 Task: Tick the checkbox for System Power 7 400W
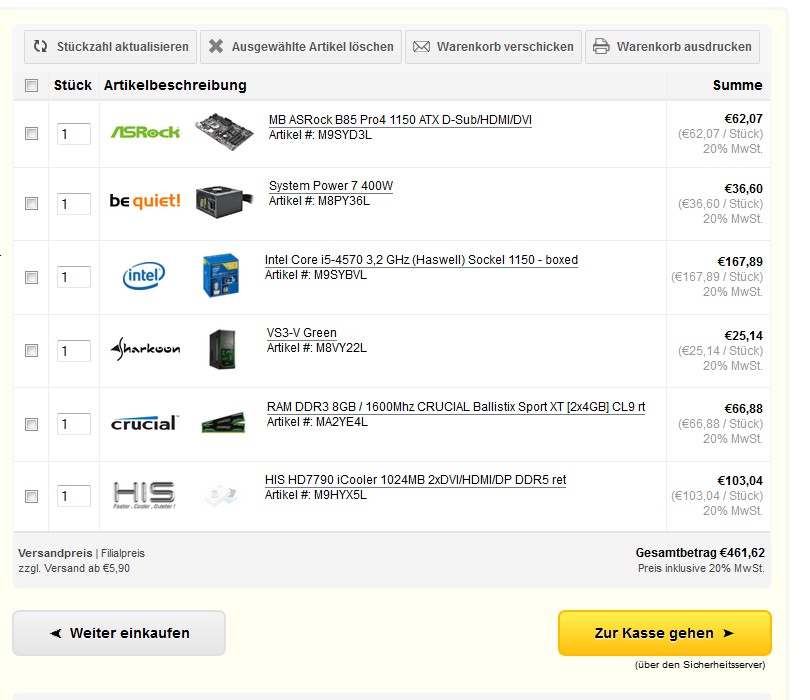click(x=32, y=204)
